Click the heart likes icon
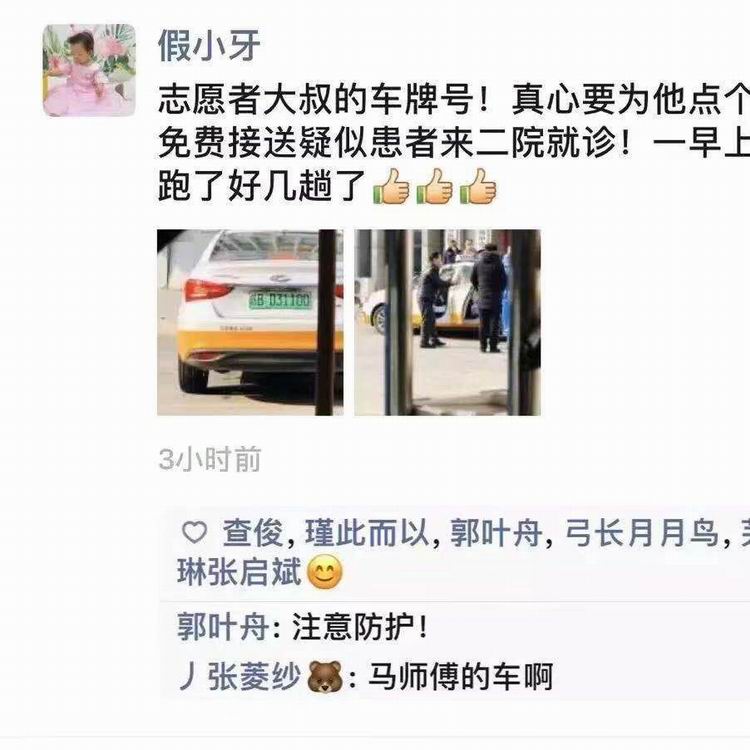The width and height of the screenshot is (750, 750). point(195,532)
